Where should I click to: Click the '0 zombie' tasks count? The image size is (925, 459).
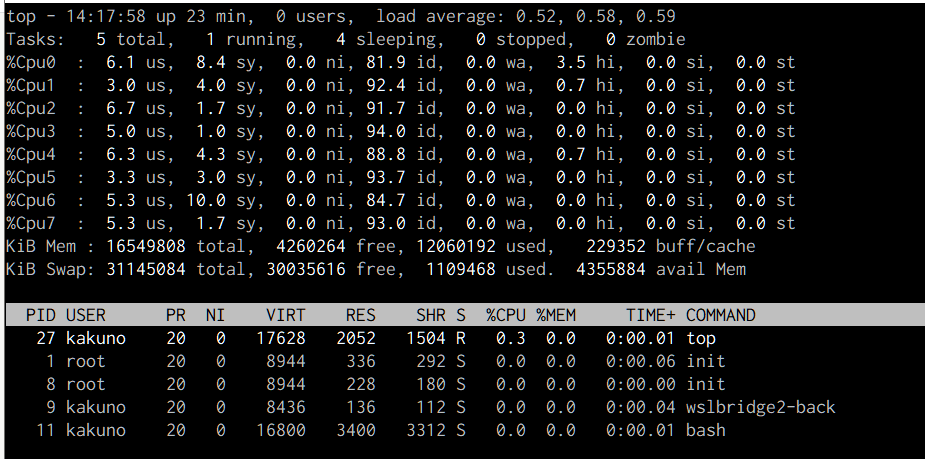pos(645,39)
